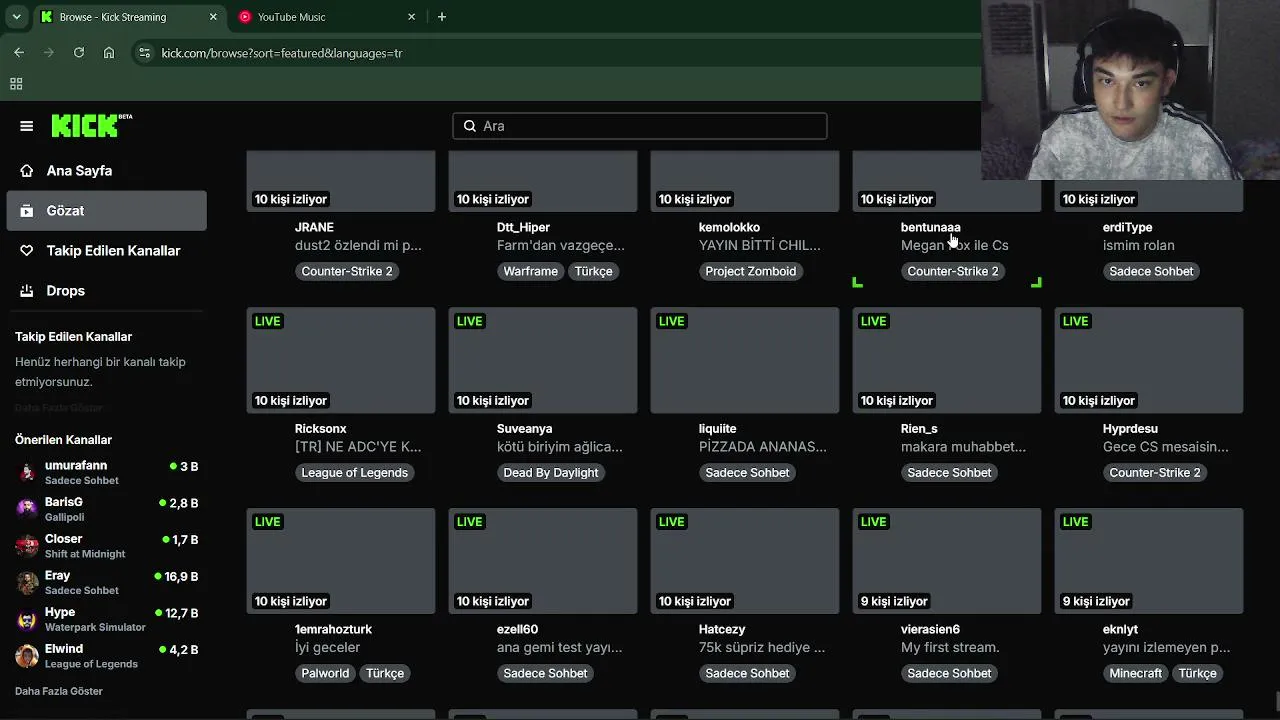Click the browser address bar URL
1280x720 pixels.
coord(282,53)
